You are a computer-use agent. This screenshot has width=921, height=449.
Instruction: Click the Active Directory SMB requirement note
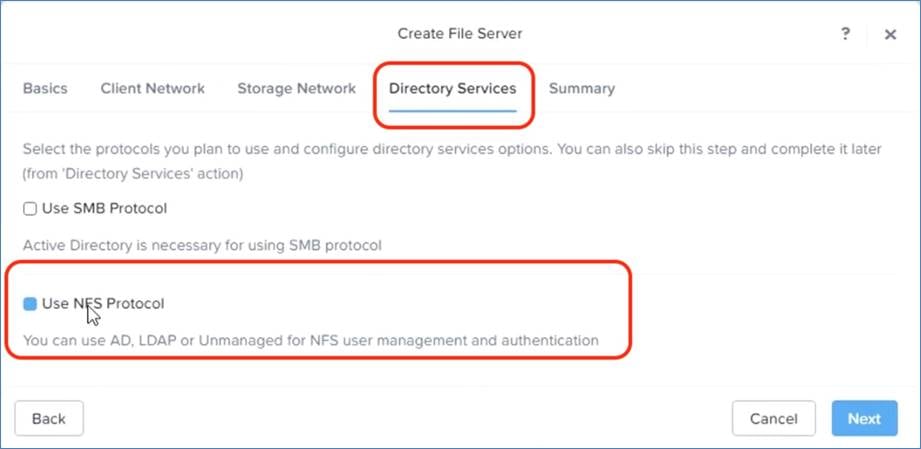coord(202,245)
